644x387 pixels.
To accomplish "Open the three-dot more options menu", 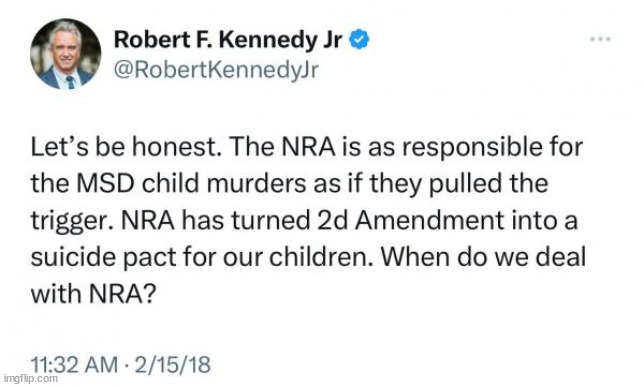I will coord(600,39).
